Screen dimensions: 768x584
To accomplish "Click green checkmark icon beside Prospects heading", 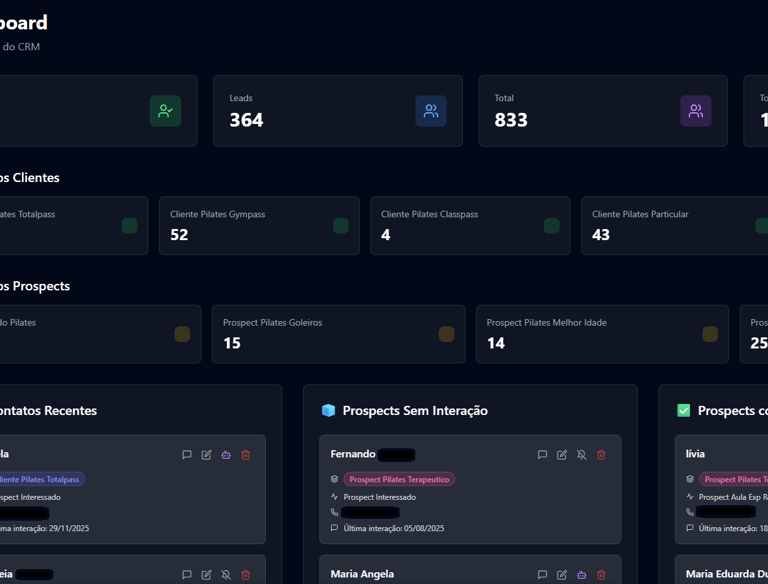I will [x=683, y=411].
